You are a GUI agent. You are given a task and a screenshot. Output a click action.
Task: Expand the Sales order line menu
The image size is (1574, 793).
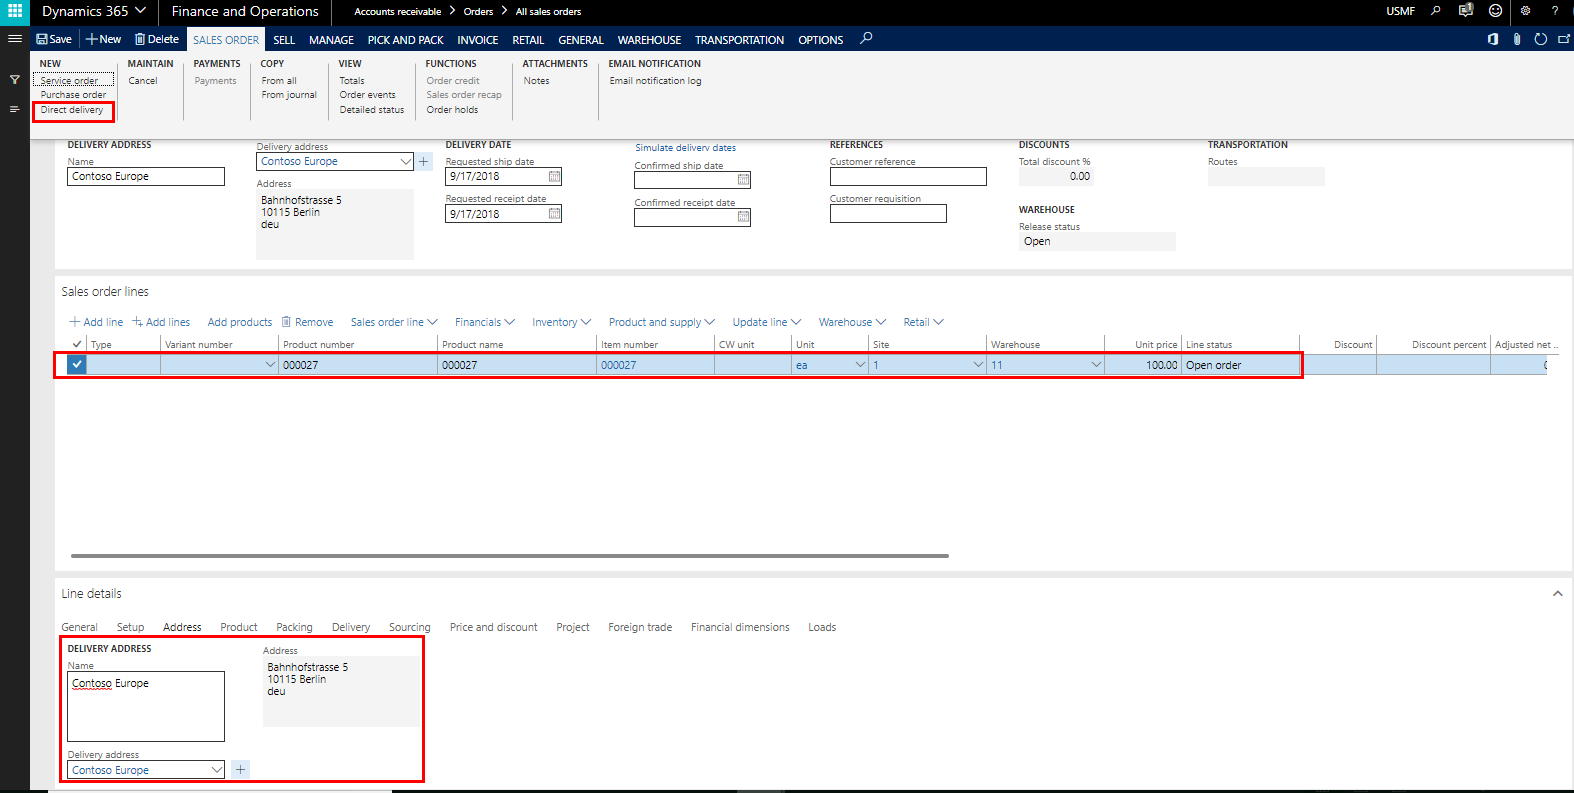394,322
